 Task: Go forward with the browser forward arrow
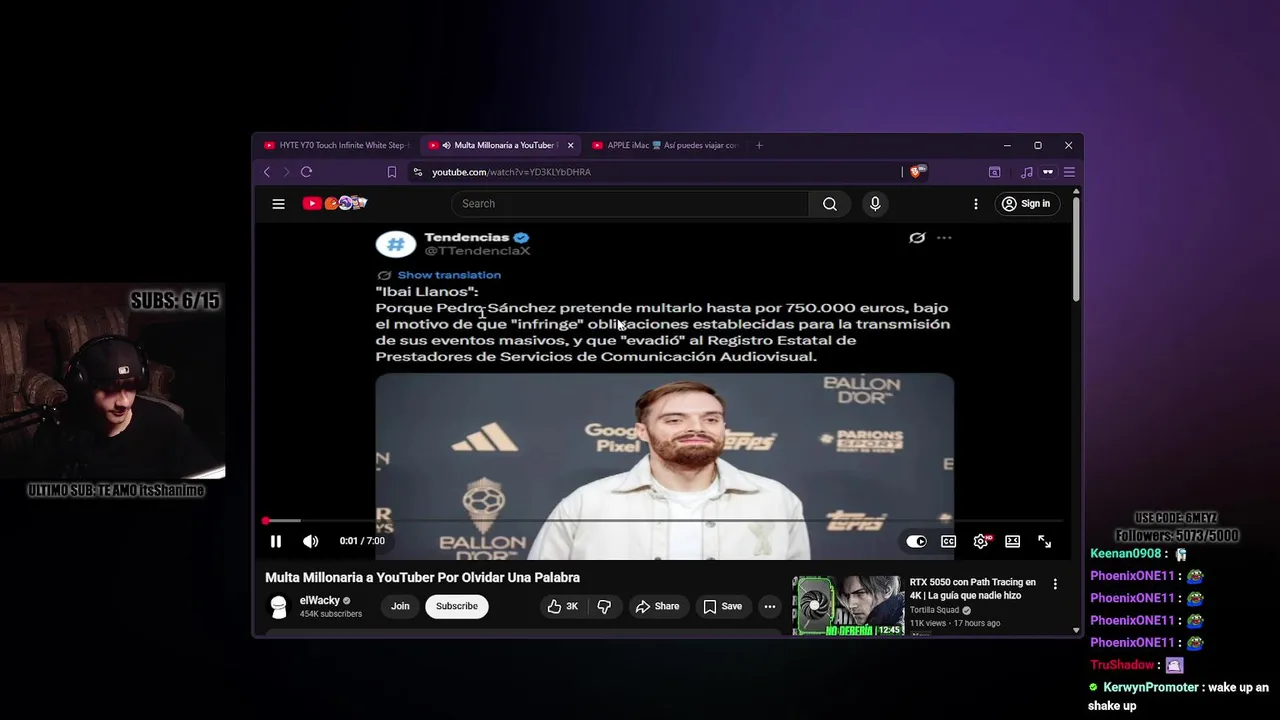coord(286,172)
